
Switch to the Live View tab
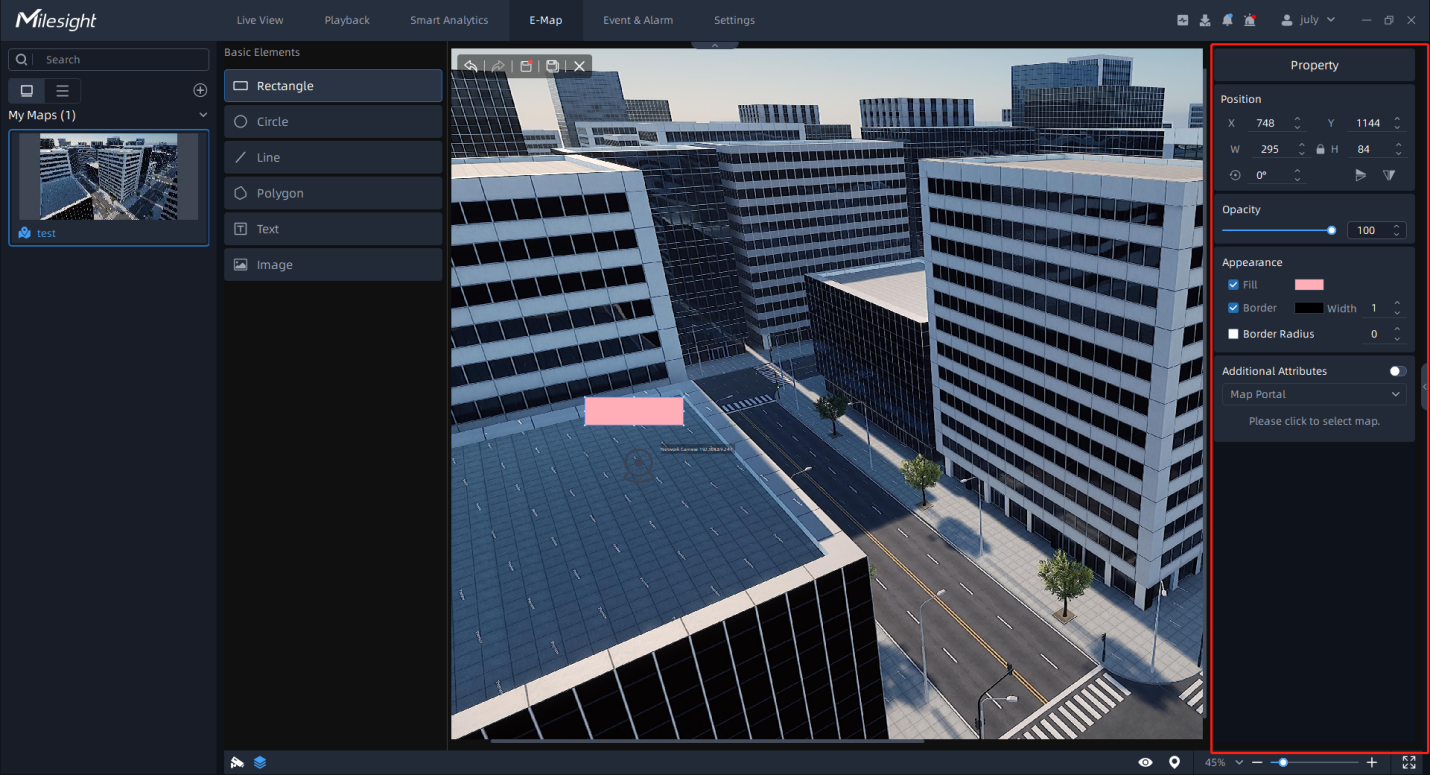pos(260,19)
